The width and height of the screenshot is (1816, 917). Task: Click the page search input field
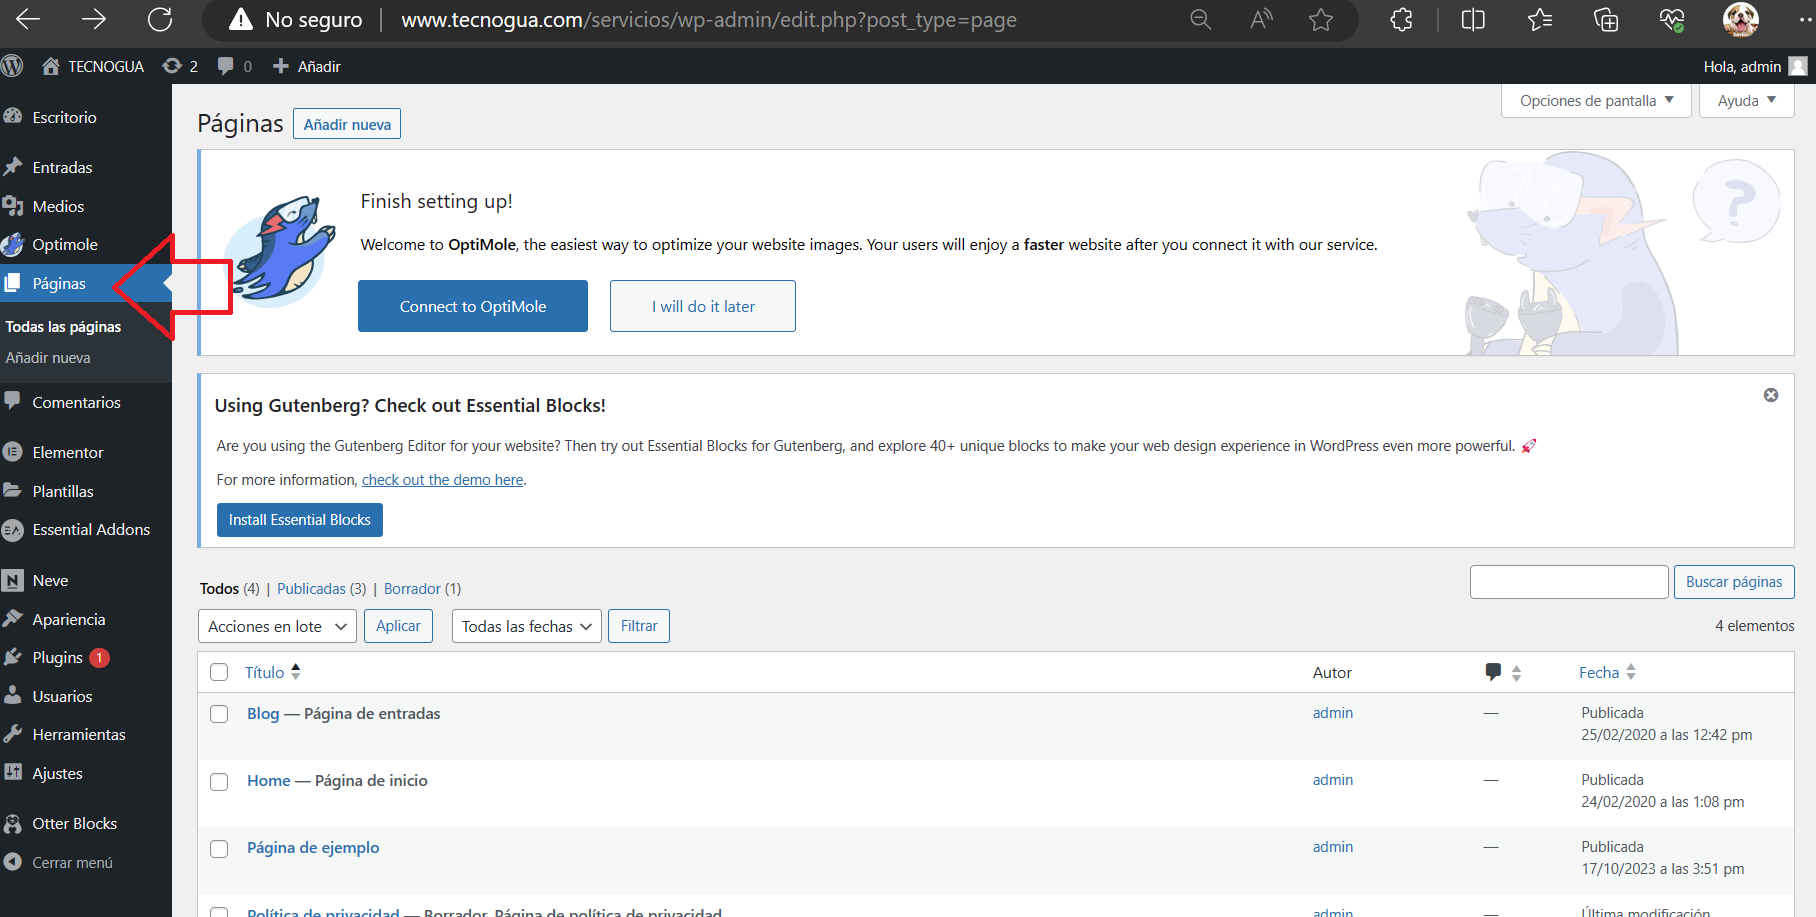1569,582
